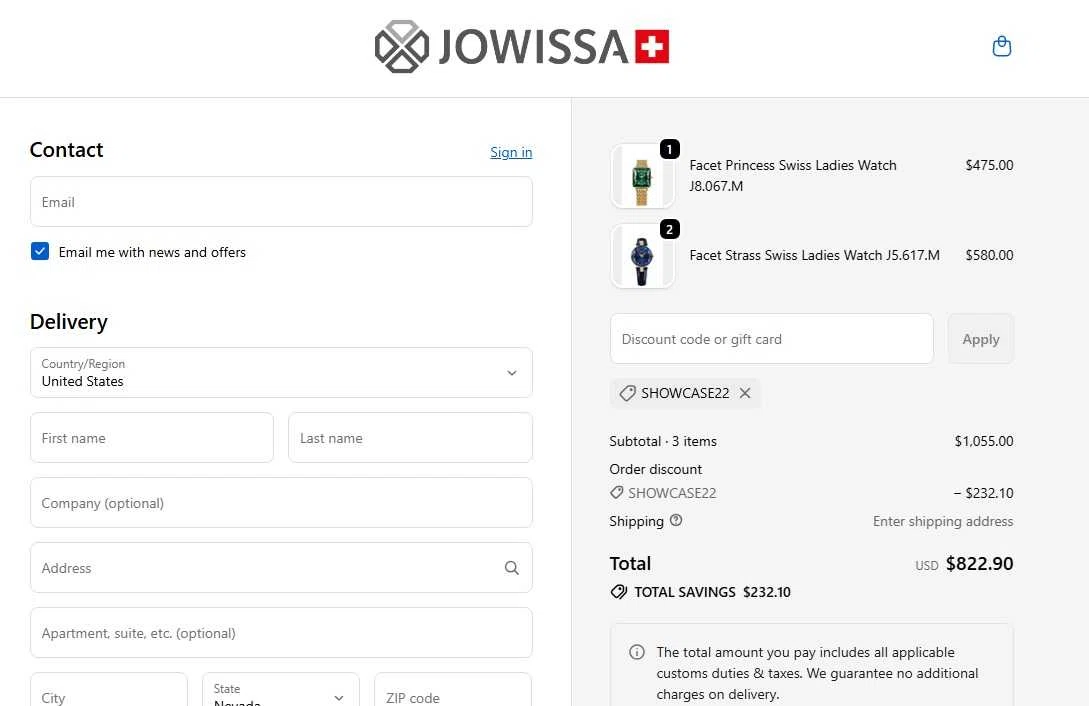
Task: Click the info icon in the customs notice
Action: click(x=637, y=652)
